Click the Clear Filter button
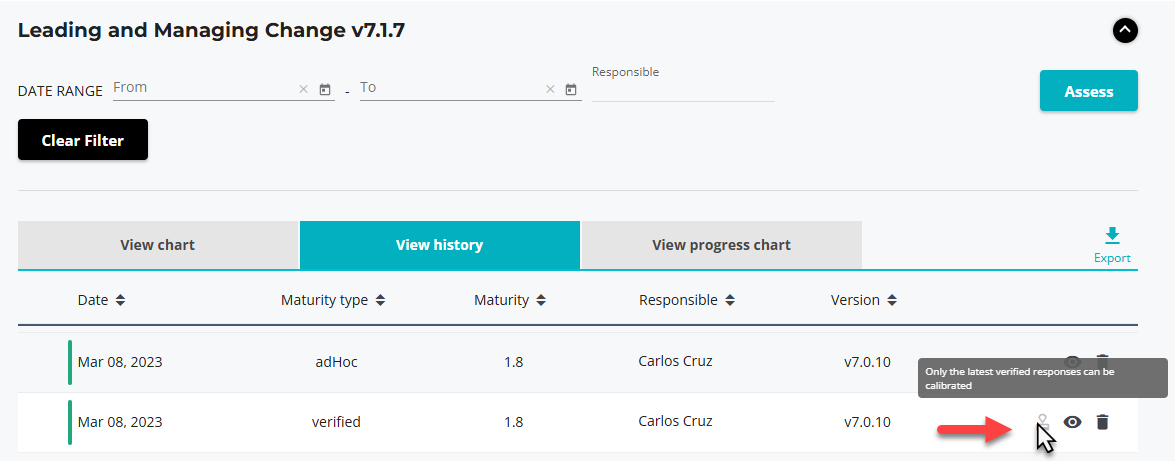This screenshot has height=461, width=1175. click(x=83, y=140)
